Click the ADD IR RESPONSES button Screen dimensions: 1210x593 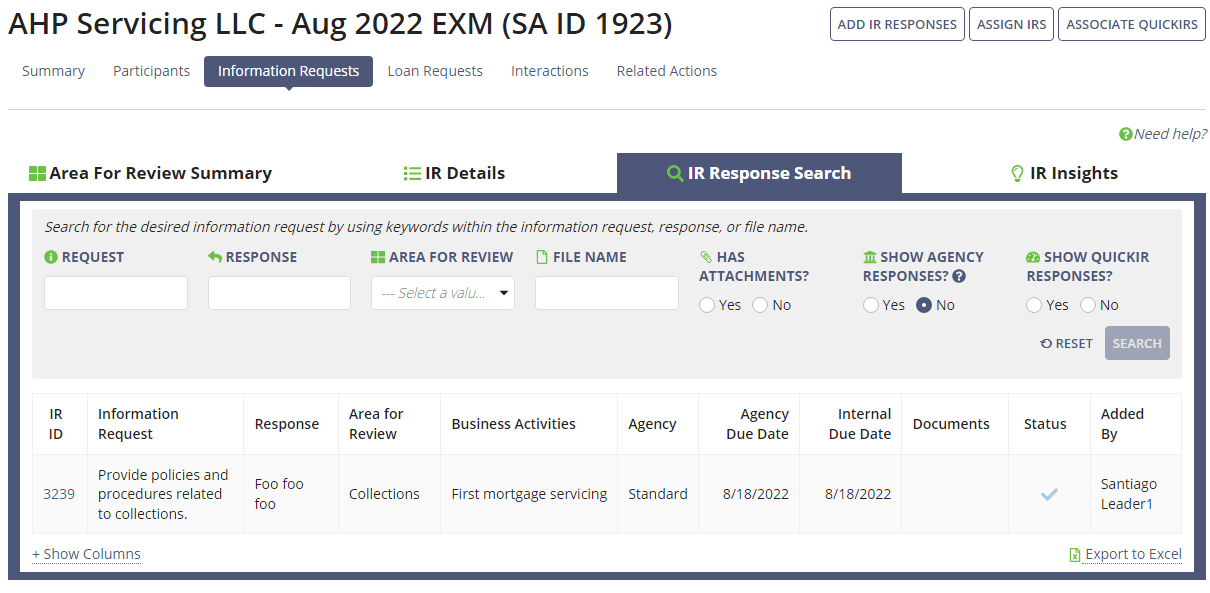(x=897, y=24)
